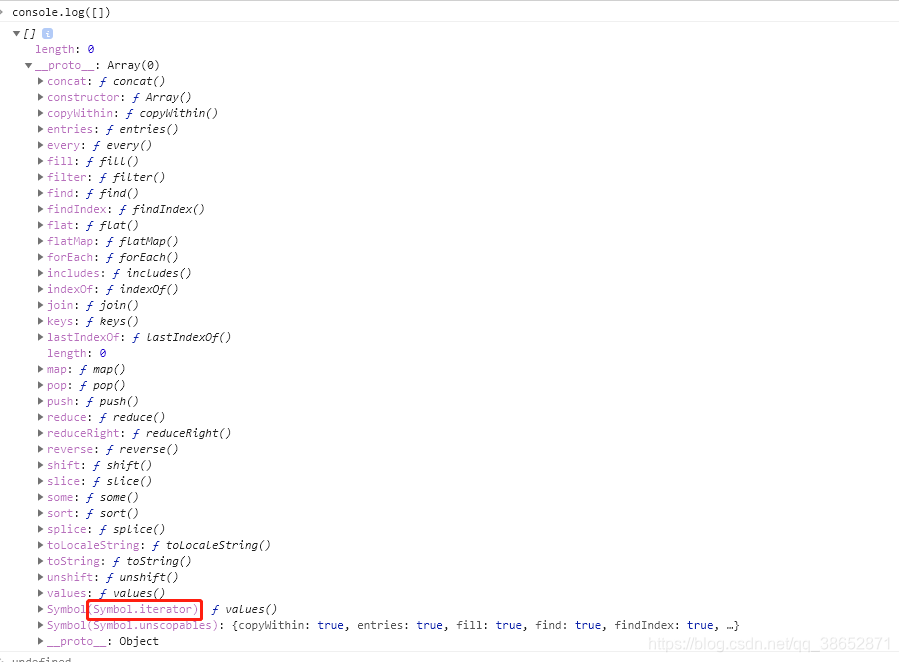This screenshot has width=899, height=662.
Task: Expand the __proto__: Object node
Action: click(41, 641)
